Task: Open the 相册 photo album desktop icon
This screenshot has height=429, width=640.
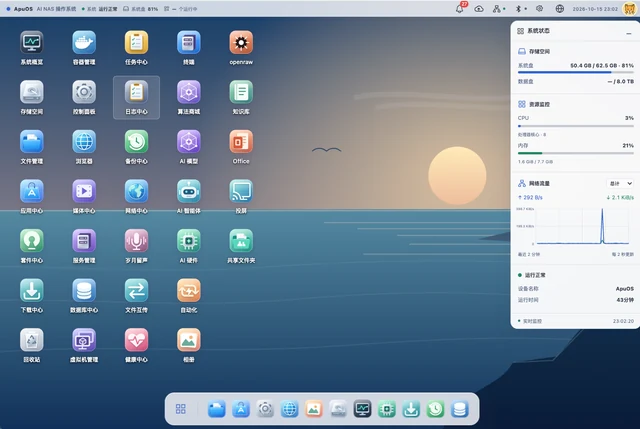Action: click(189, 340)
